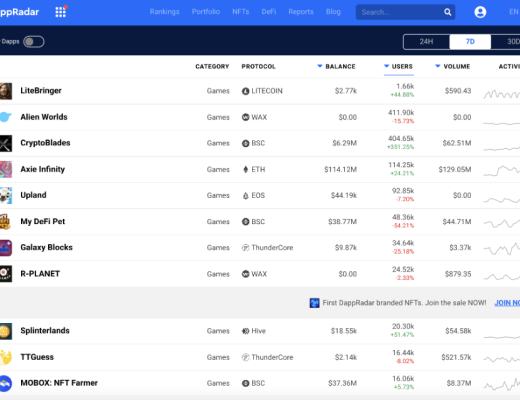Click the CryptoBlades dapp logo
The height and width of the screenshot is (400, 520).
coord(6,143)
